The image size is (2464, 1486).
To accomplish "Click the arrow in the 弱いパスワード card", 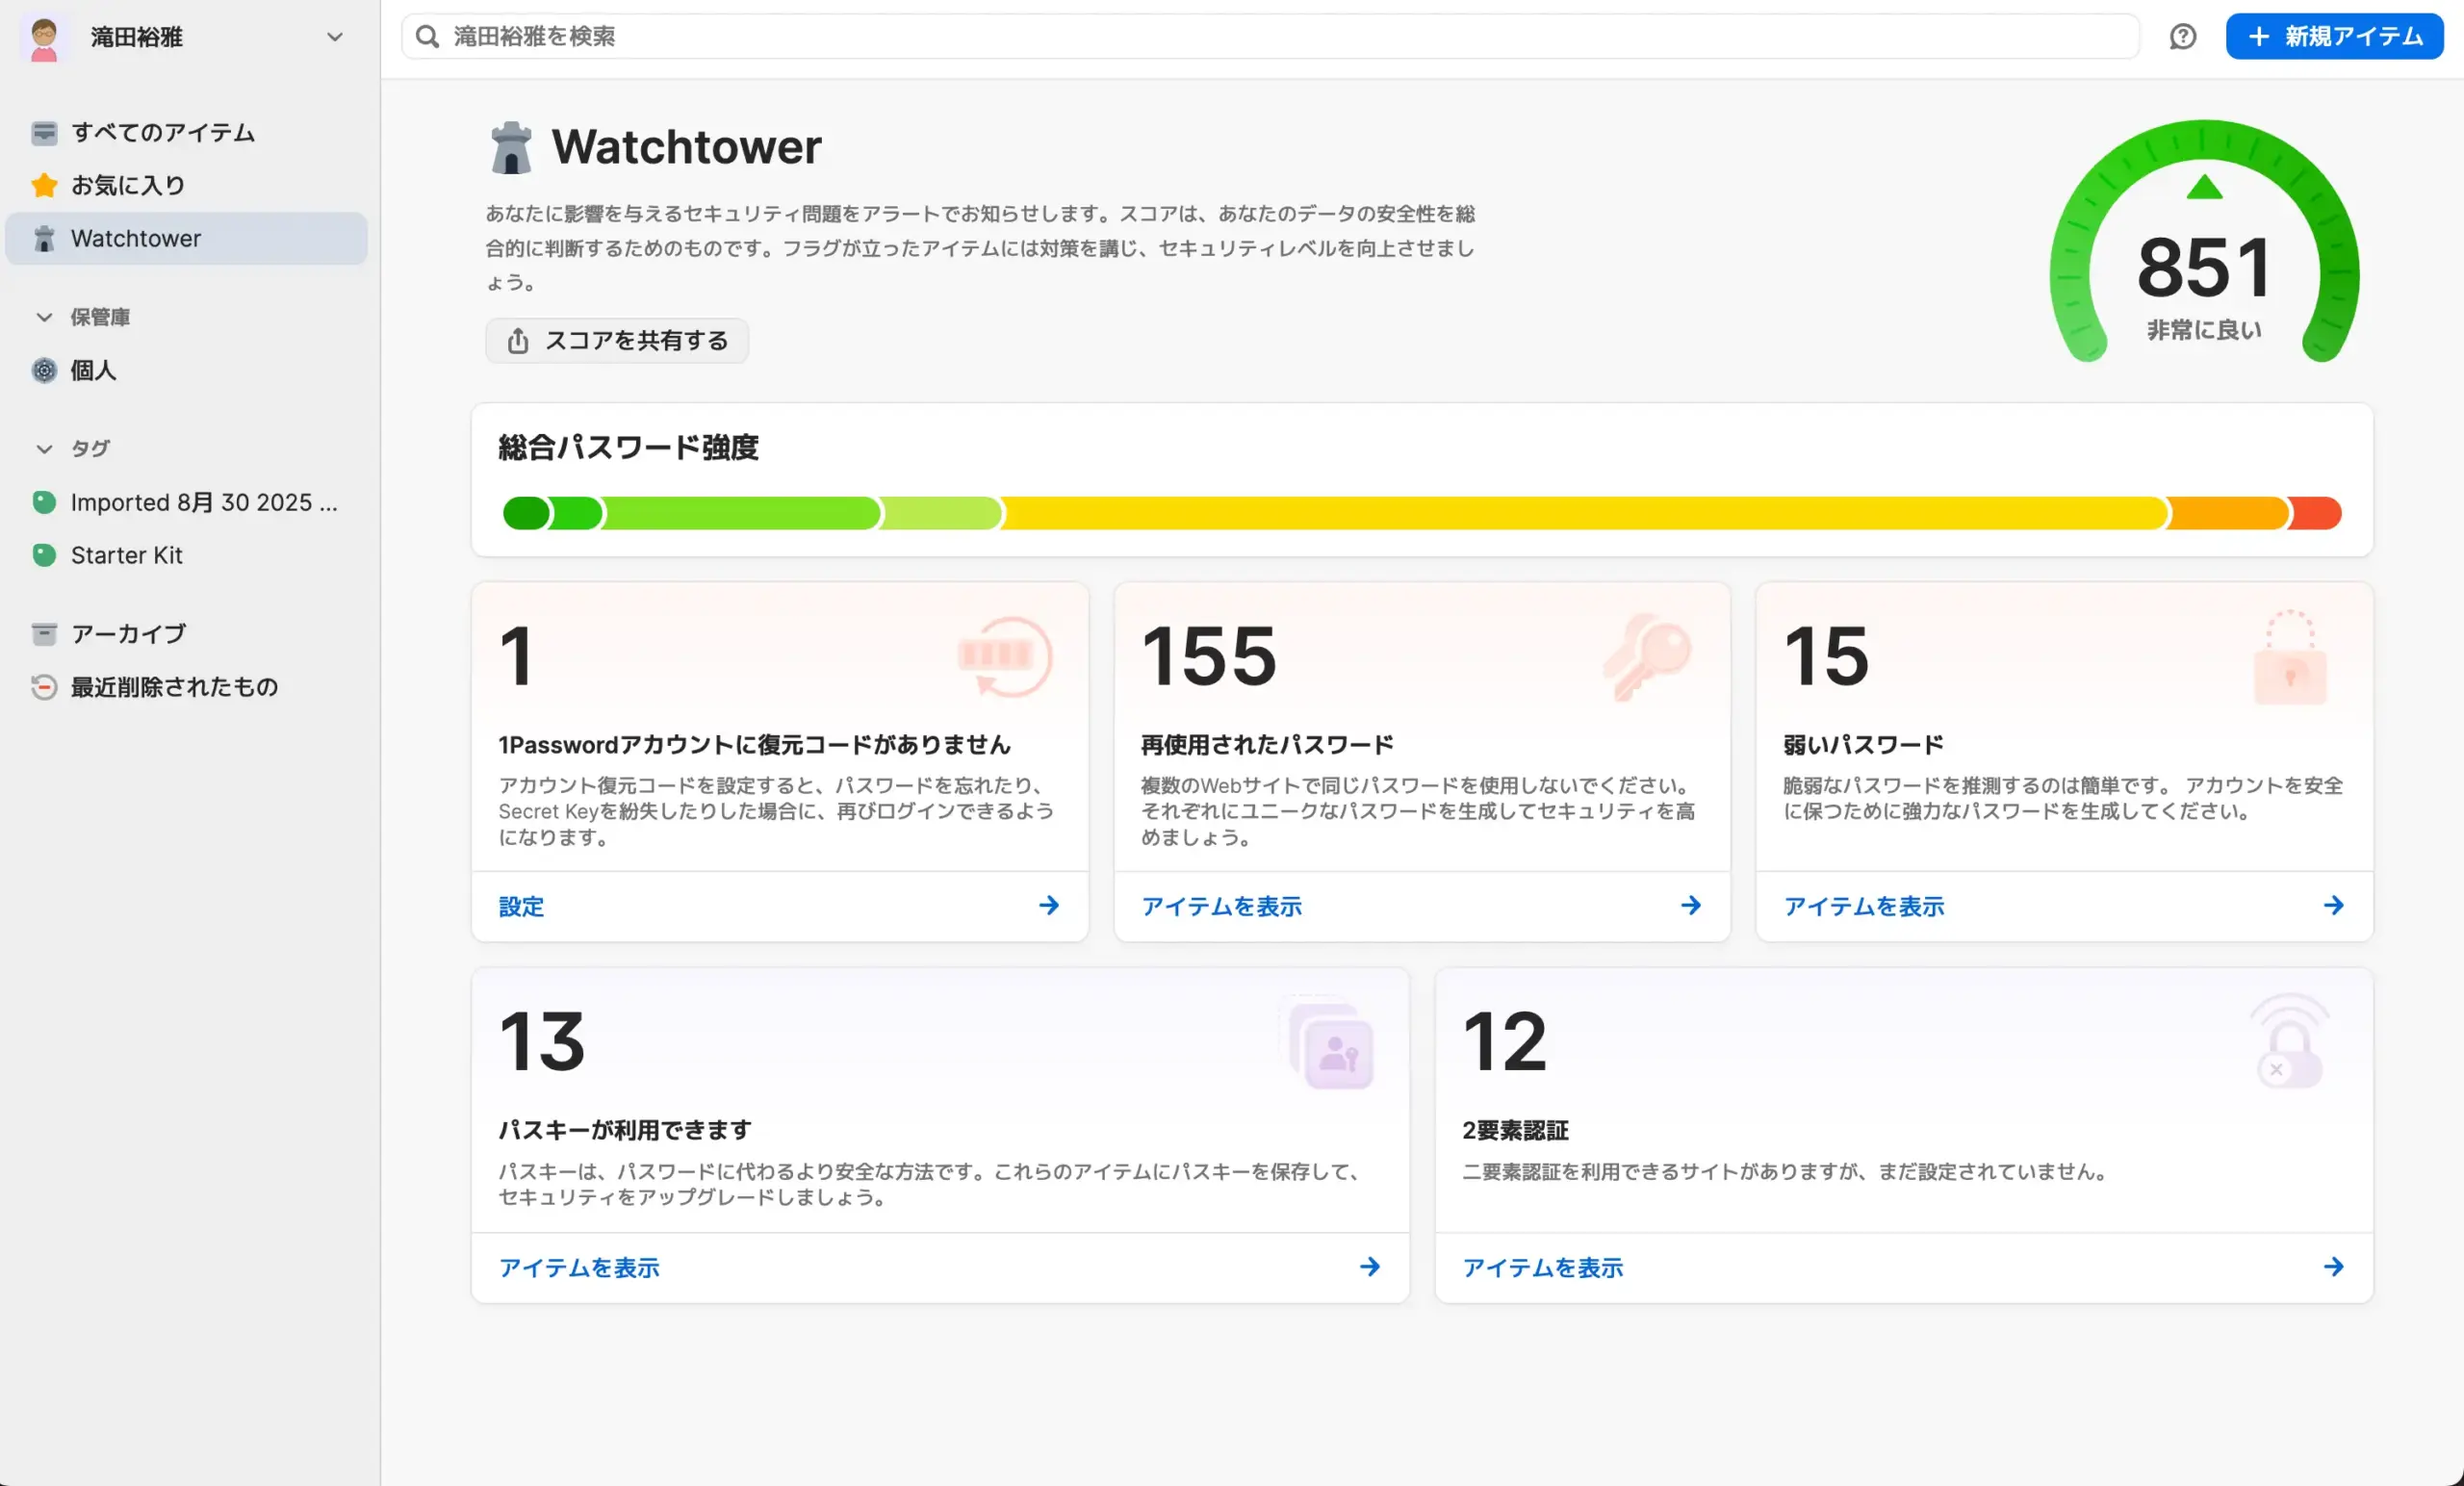I will tap(2333, 906).
